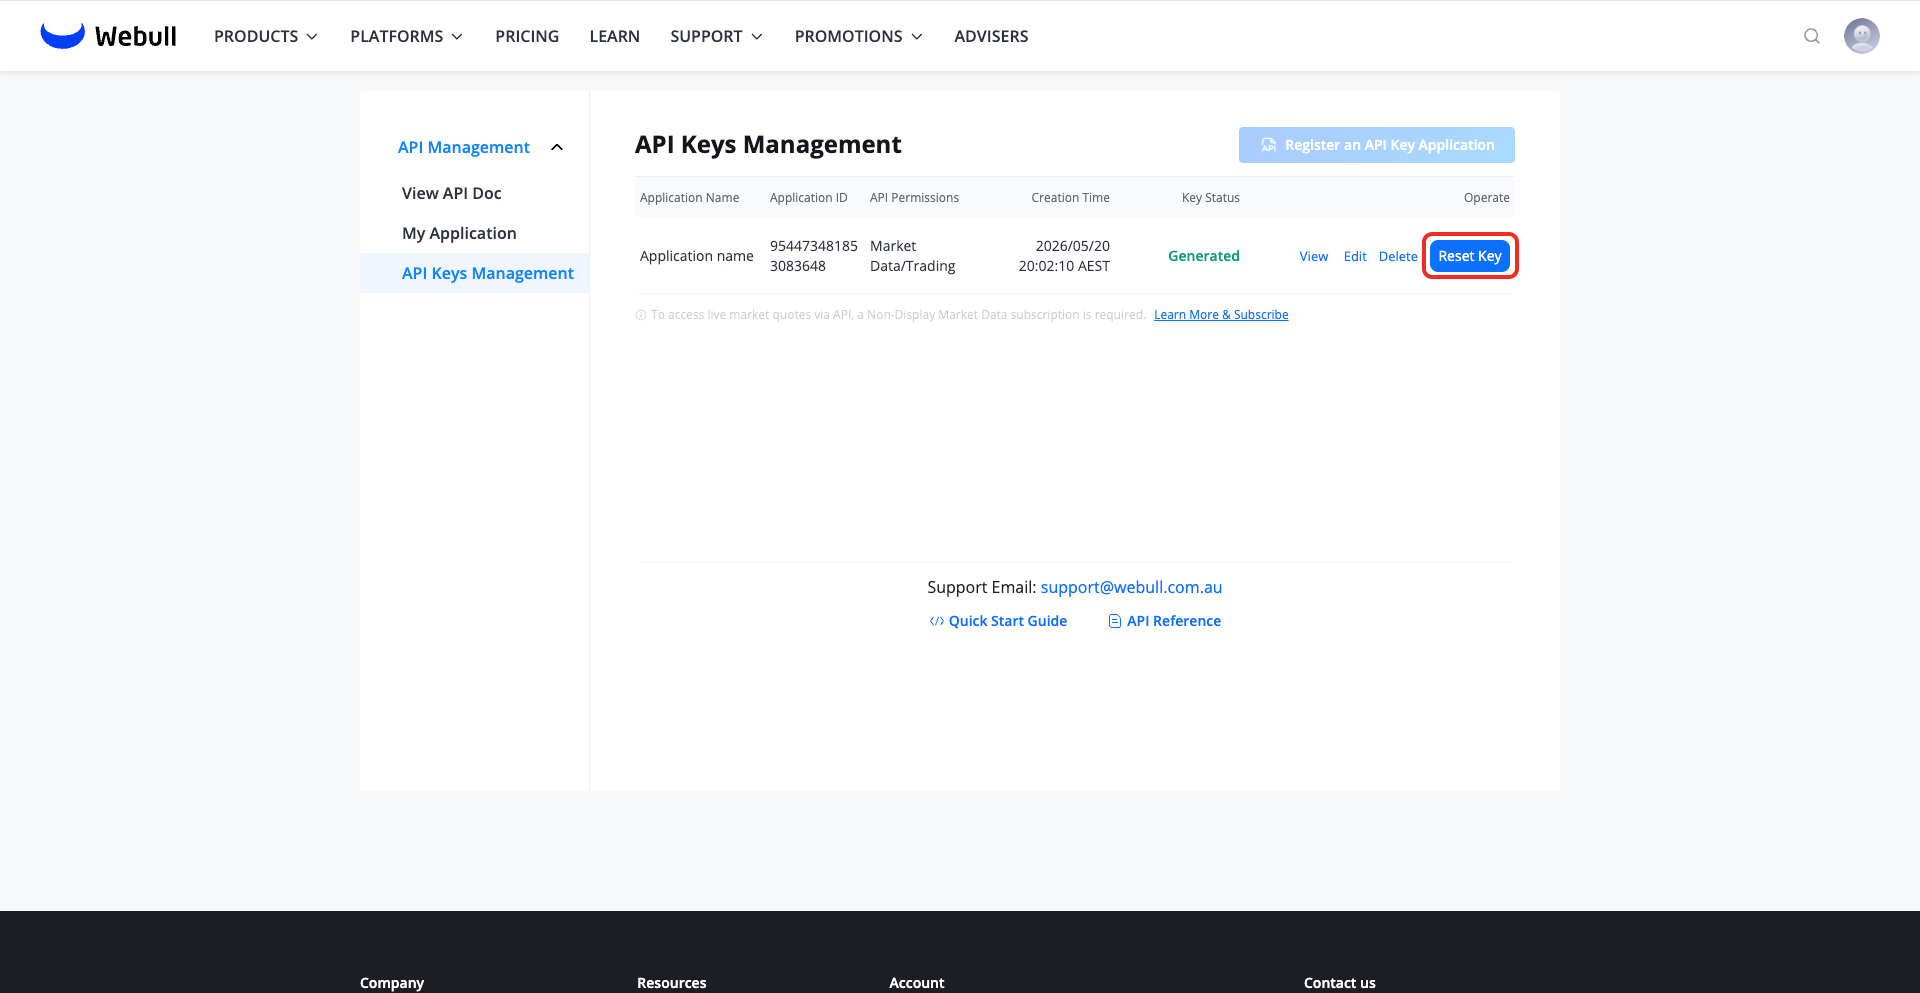Open the PRICING menu item
Screen dimensions: 1920x993
[527, 36]
